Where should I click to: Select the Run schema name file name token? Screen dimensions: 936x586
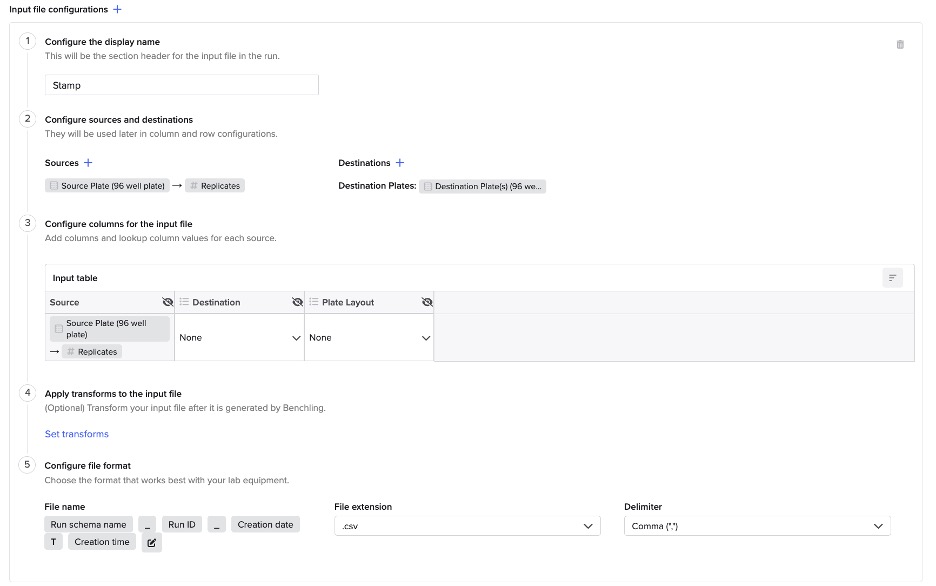(x=88, y=524)
